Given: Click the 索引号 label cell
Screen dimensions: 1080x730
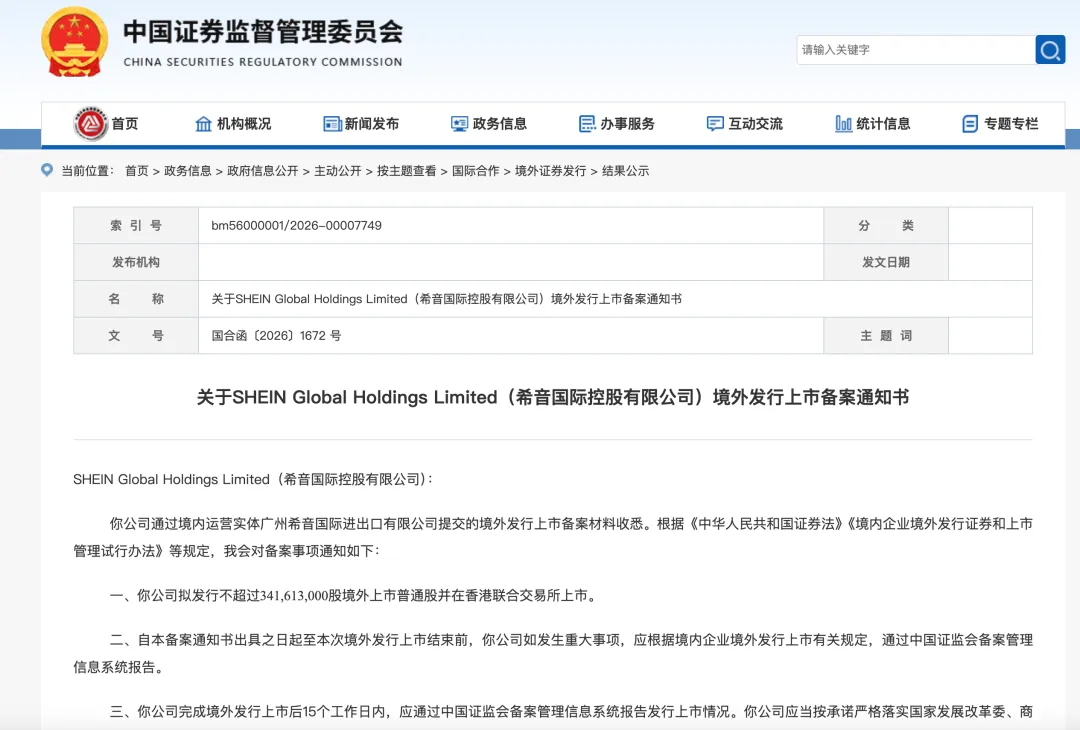Looking at the screenshot, I should [x=136, y=225].
